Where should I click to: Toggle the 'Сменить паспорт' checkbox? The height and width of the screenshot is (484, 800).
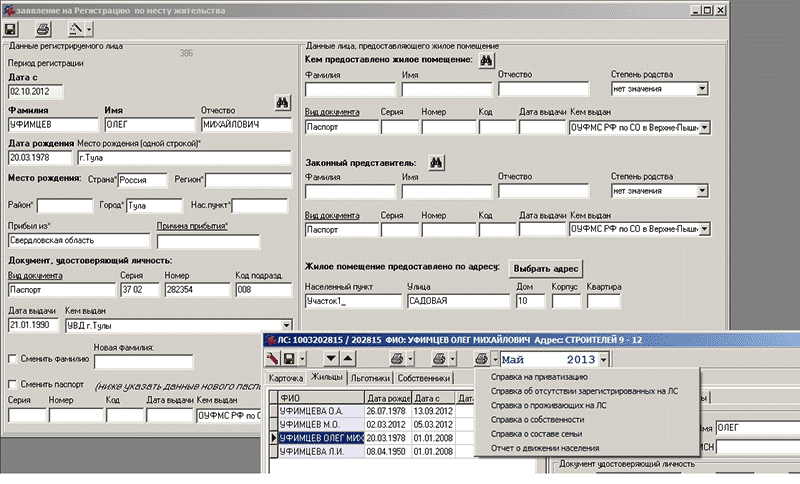[x=12, y=384]
